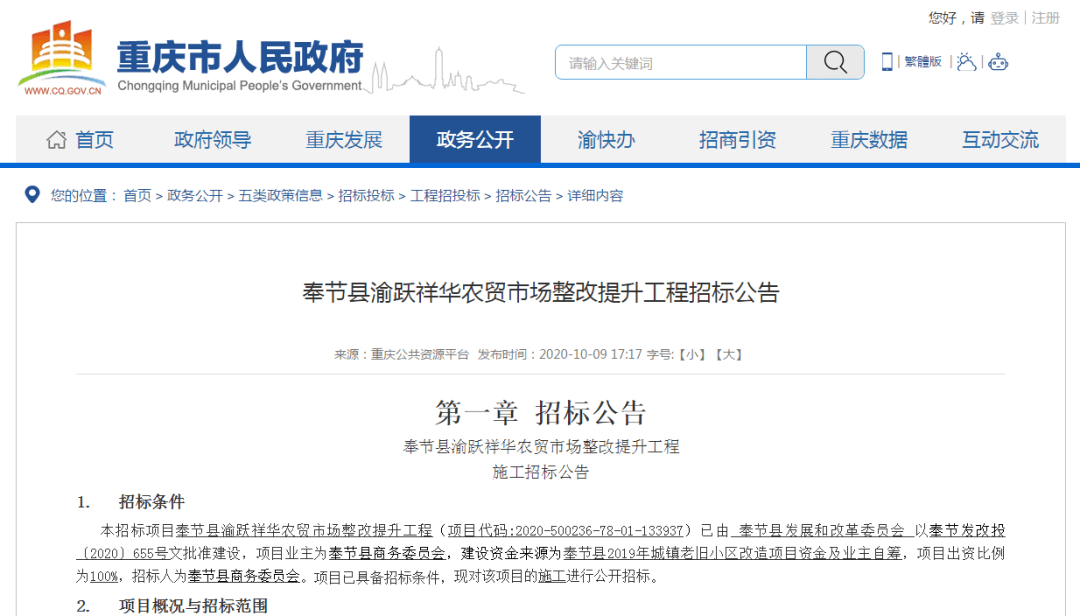Open 招商引资 menu item
1080x616 pixels.
[x=737, y=140]
